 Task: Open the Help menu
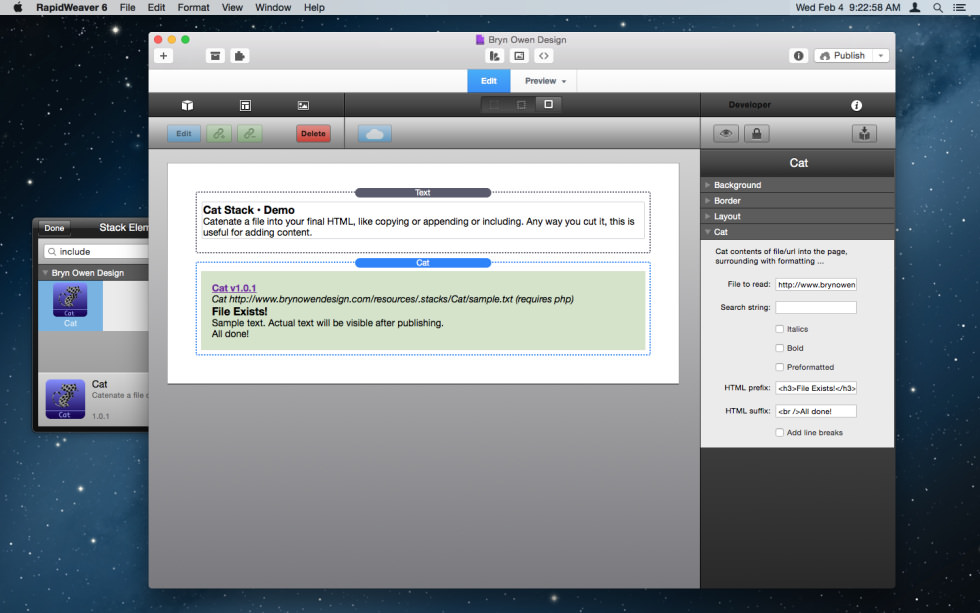pos(314,7)
